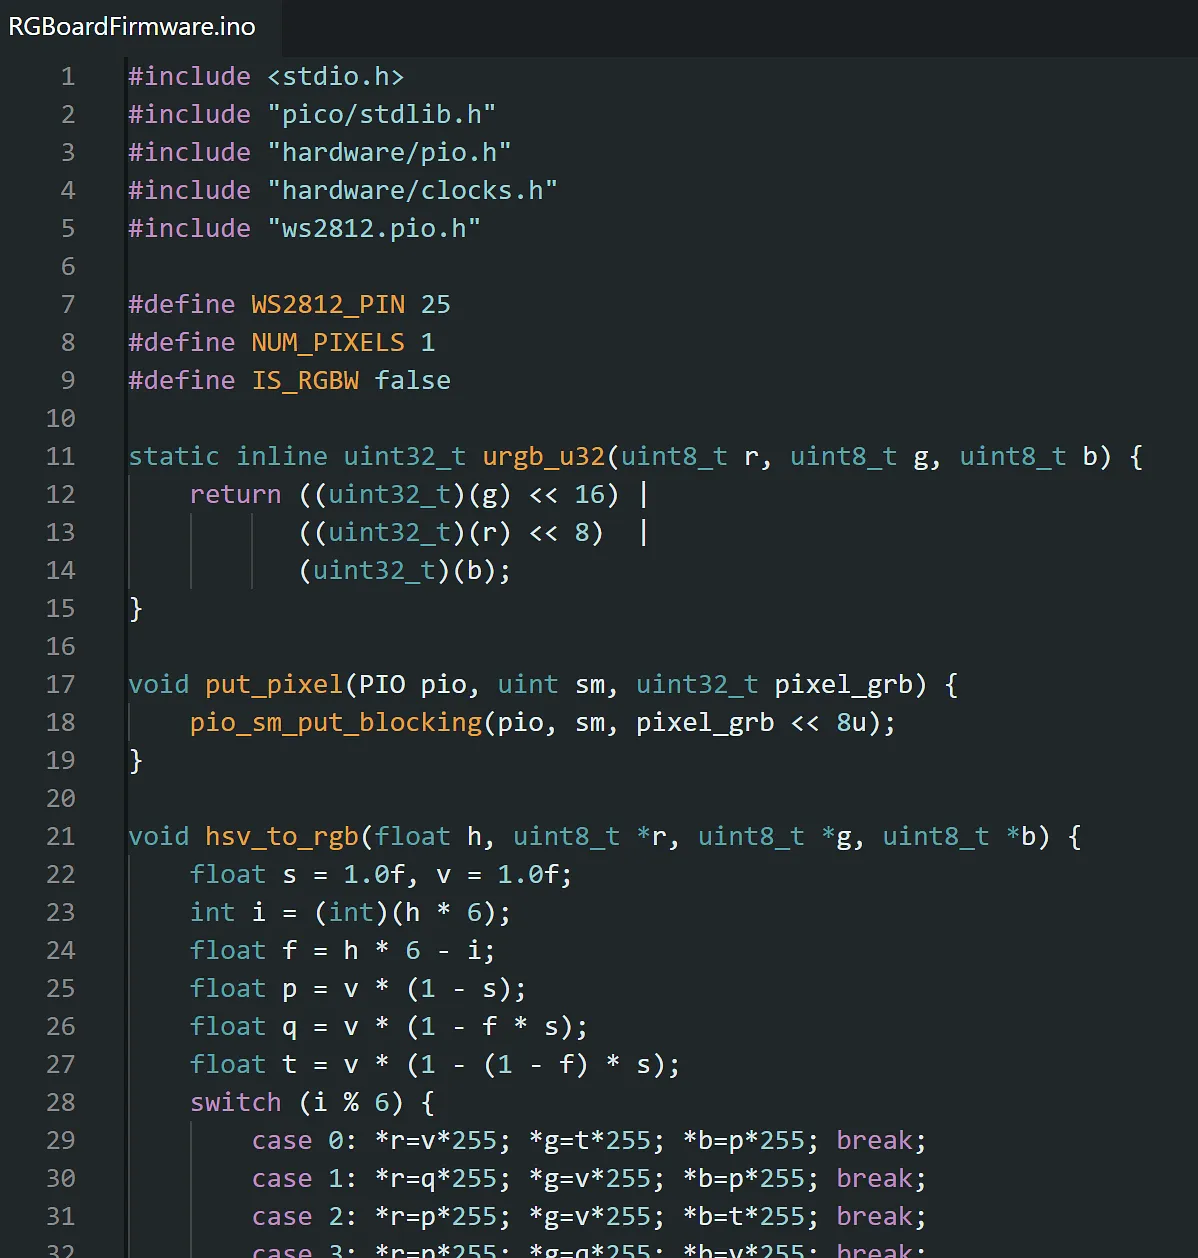Click the NUM_PIXELS macro name
Image resolution: width=1198 pixels, height=1258 pixels.
[327, 343]
